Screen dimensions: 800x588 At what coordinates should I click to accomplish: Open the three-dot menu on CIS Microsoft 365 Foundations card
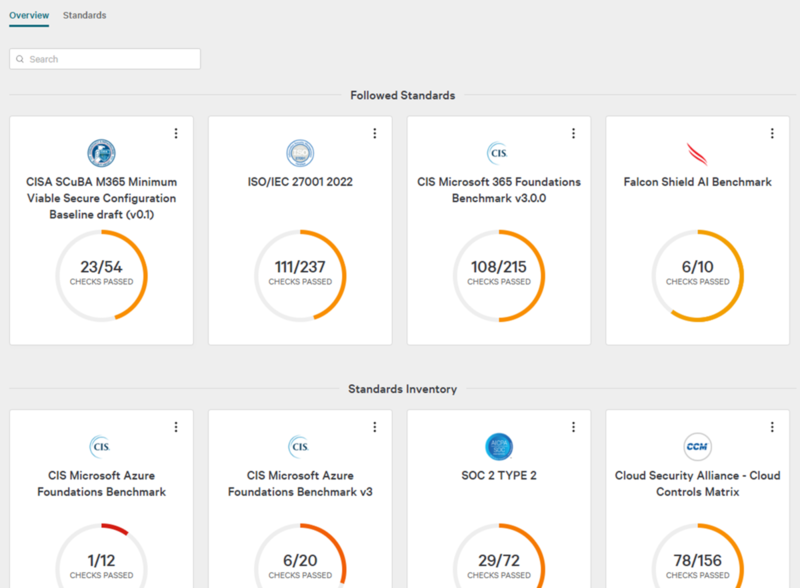point(573,133)
